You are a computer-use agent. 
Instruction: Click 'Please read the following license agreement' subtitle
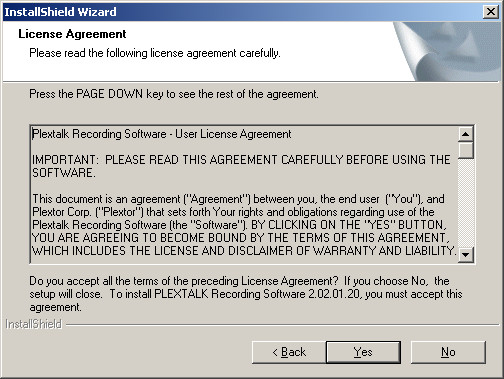tap(155, 53)
